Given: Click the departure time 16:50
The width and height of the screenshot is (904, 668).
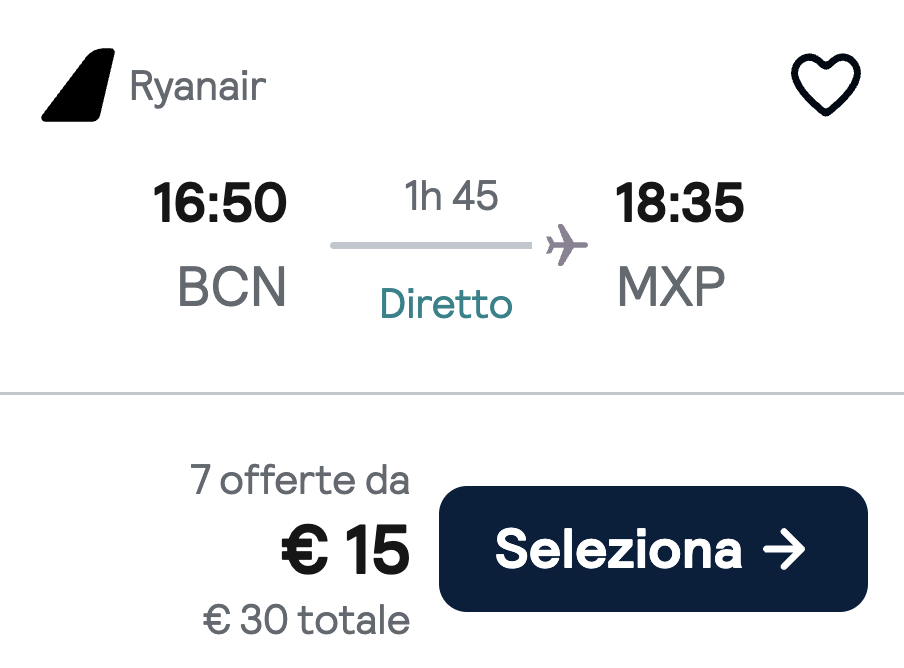Looking at the screenshot, I should (x=219, y=202).
